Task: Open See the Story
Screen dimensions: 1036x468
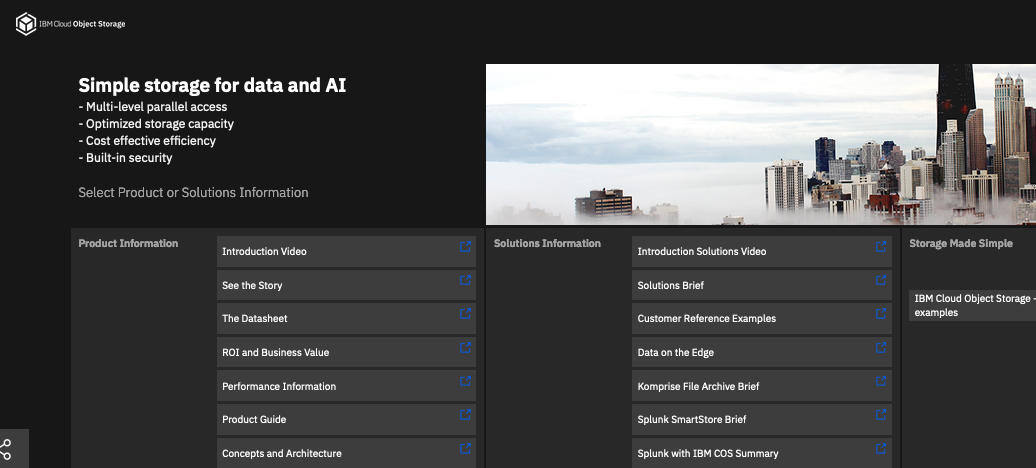Action: point(346,286)
